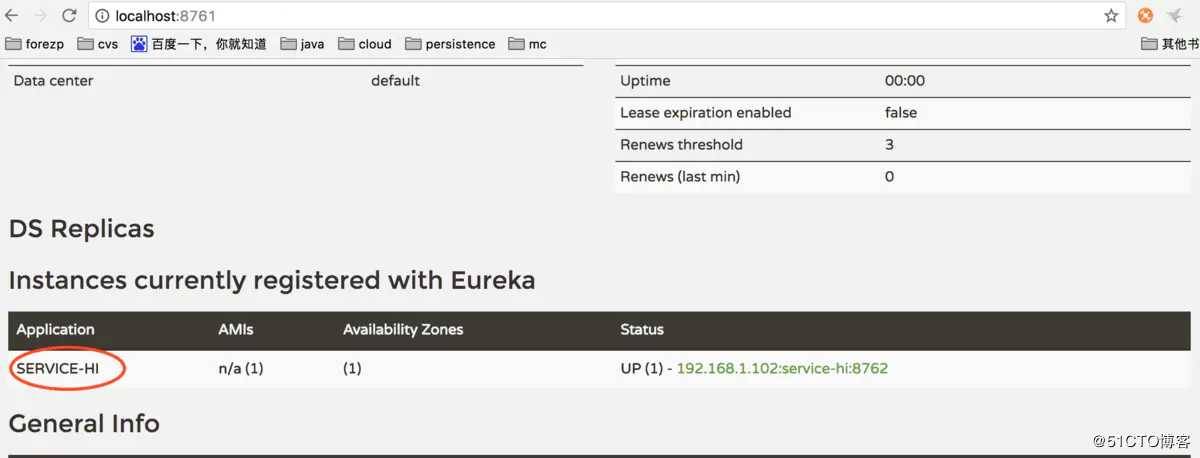Open the mc bookmark folder
The width and height of the screenshot is (1200, 458).
[527, 44]
